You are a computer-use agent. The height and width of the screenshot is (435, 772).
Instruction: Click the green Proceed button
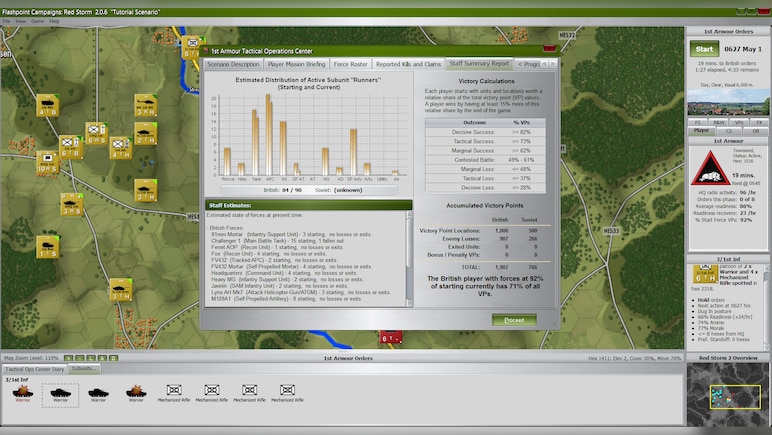514,320
